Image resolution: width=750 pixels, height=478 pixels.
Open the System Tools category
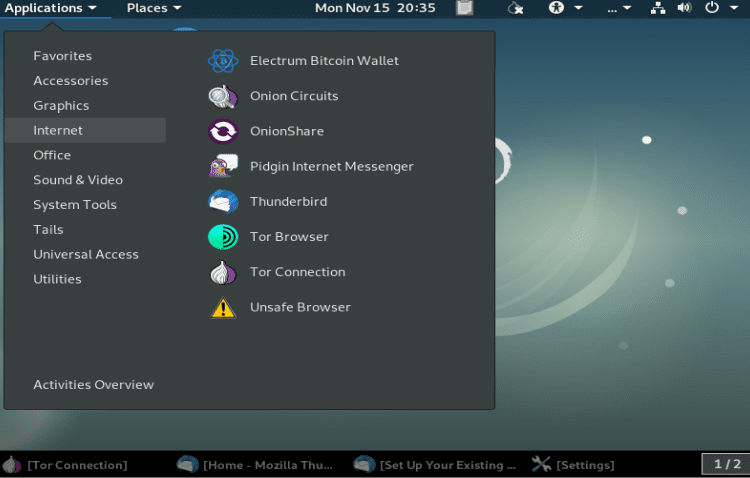pos(85,205)
